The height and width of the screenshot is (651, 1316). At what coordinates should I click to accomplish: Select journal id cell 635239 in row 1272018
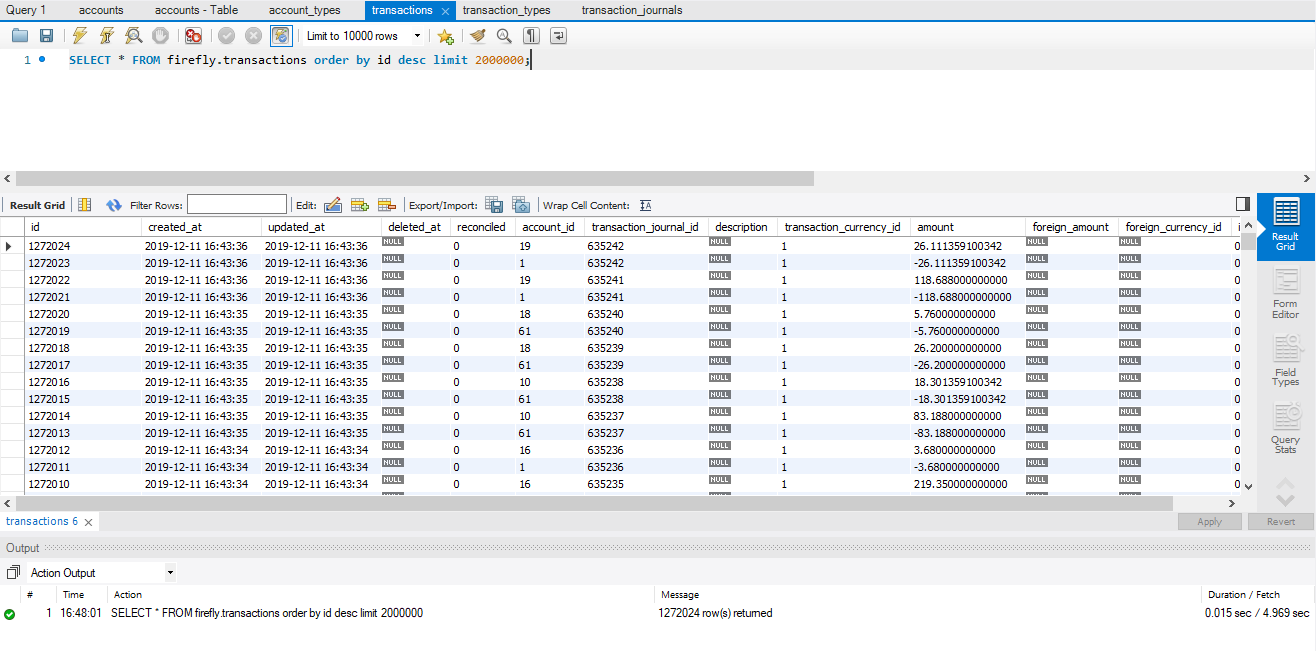tap(646, 348)
